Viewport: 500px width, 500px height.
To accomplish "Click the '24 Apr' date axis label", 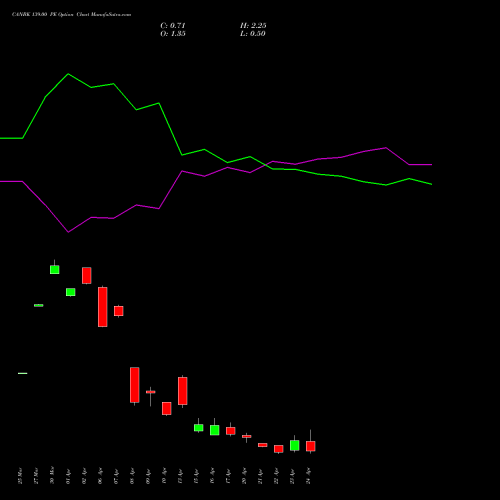I will (308, 476).
